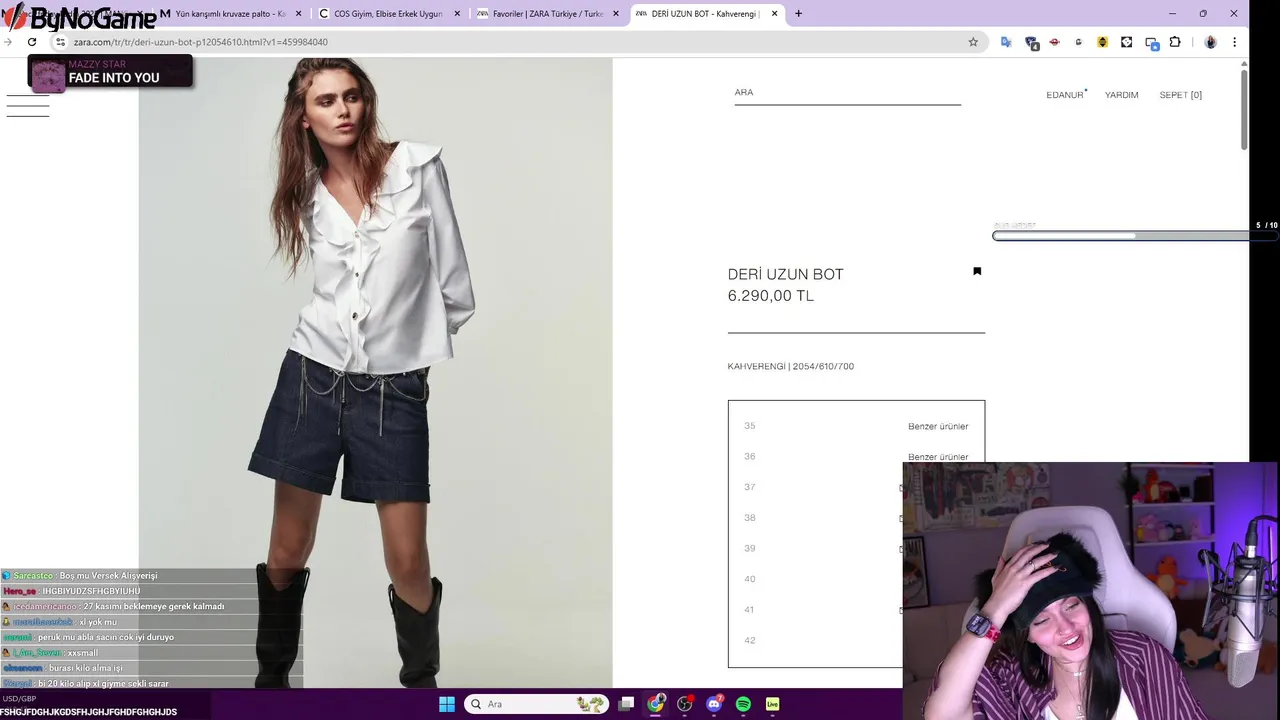The height and width of the screenshot is (720, 1280).
Task: Open Zara hamburger menu icon
Action: coord(28,106)
